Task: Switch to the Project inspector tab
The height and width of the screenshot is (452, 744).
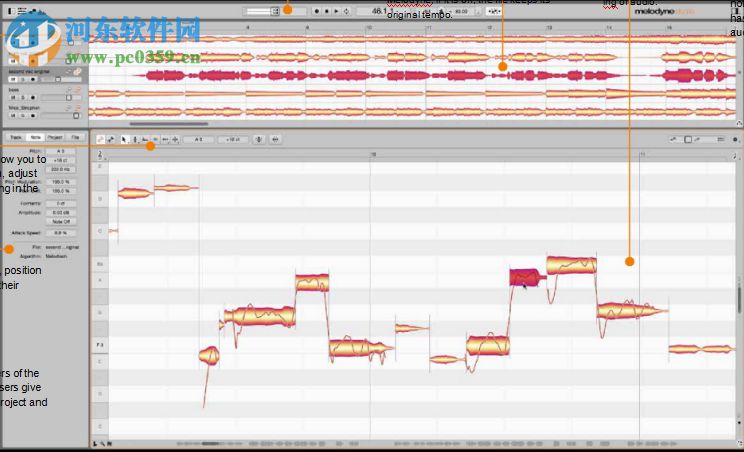Action: pyautogui.click(x=55, y=137)
